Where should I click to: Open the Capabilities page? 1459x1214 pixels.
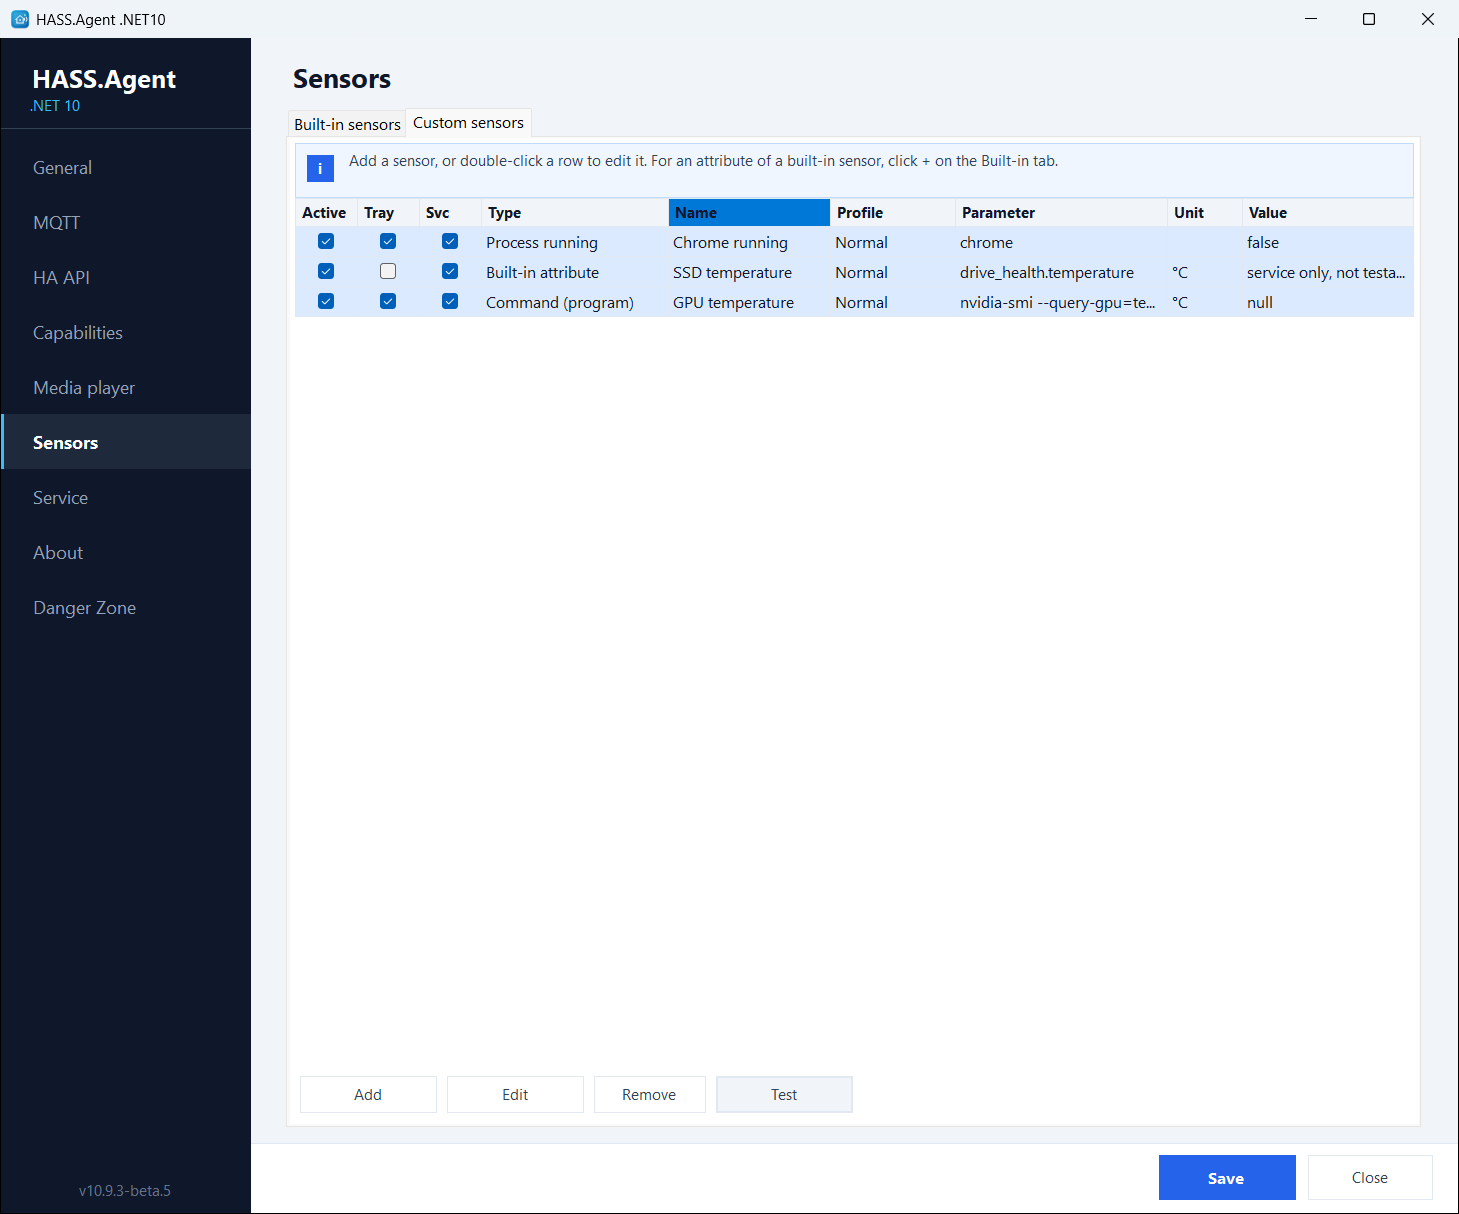pos(126,333)
